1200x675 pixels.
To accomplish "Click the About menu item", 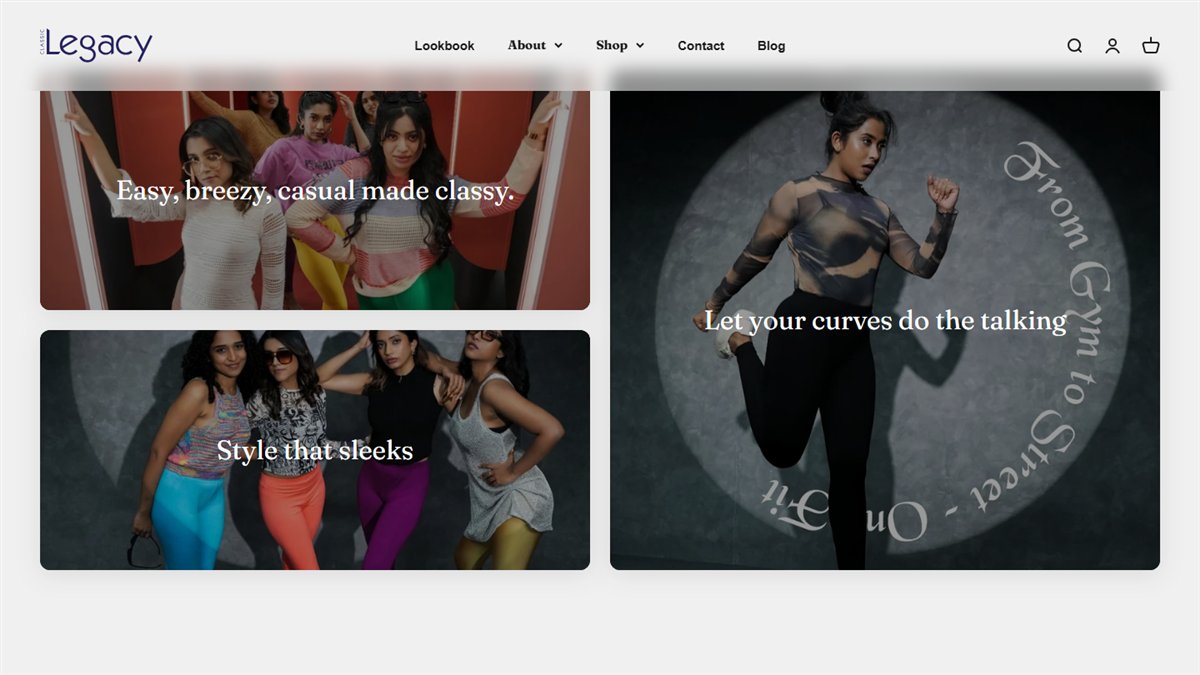I will 526,45.
